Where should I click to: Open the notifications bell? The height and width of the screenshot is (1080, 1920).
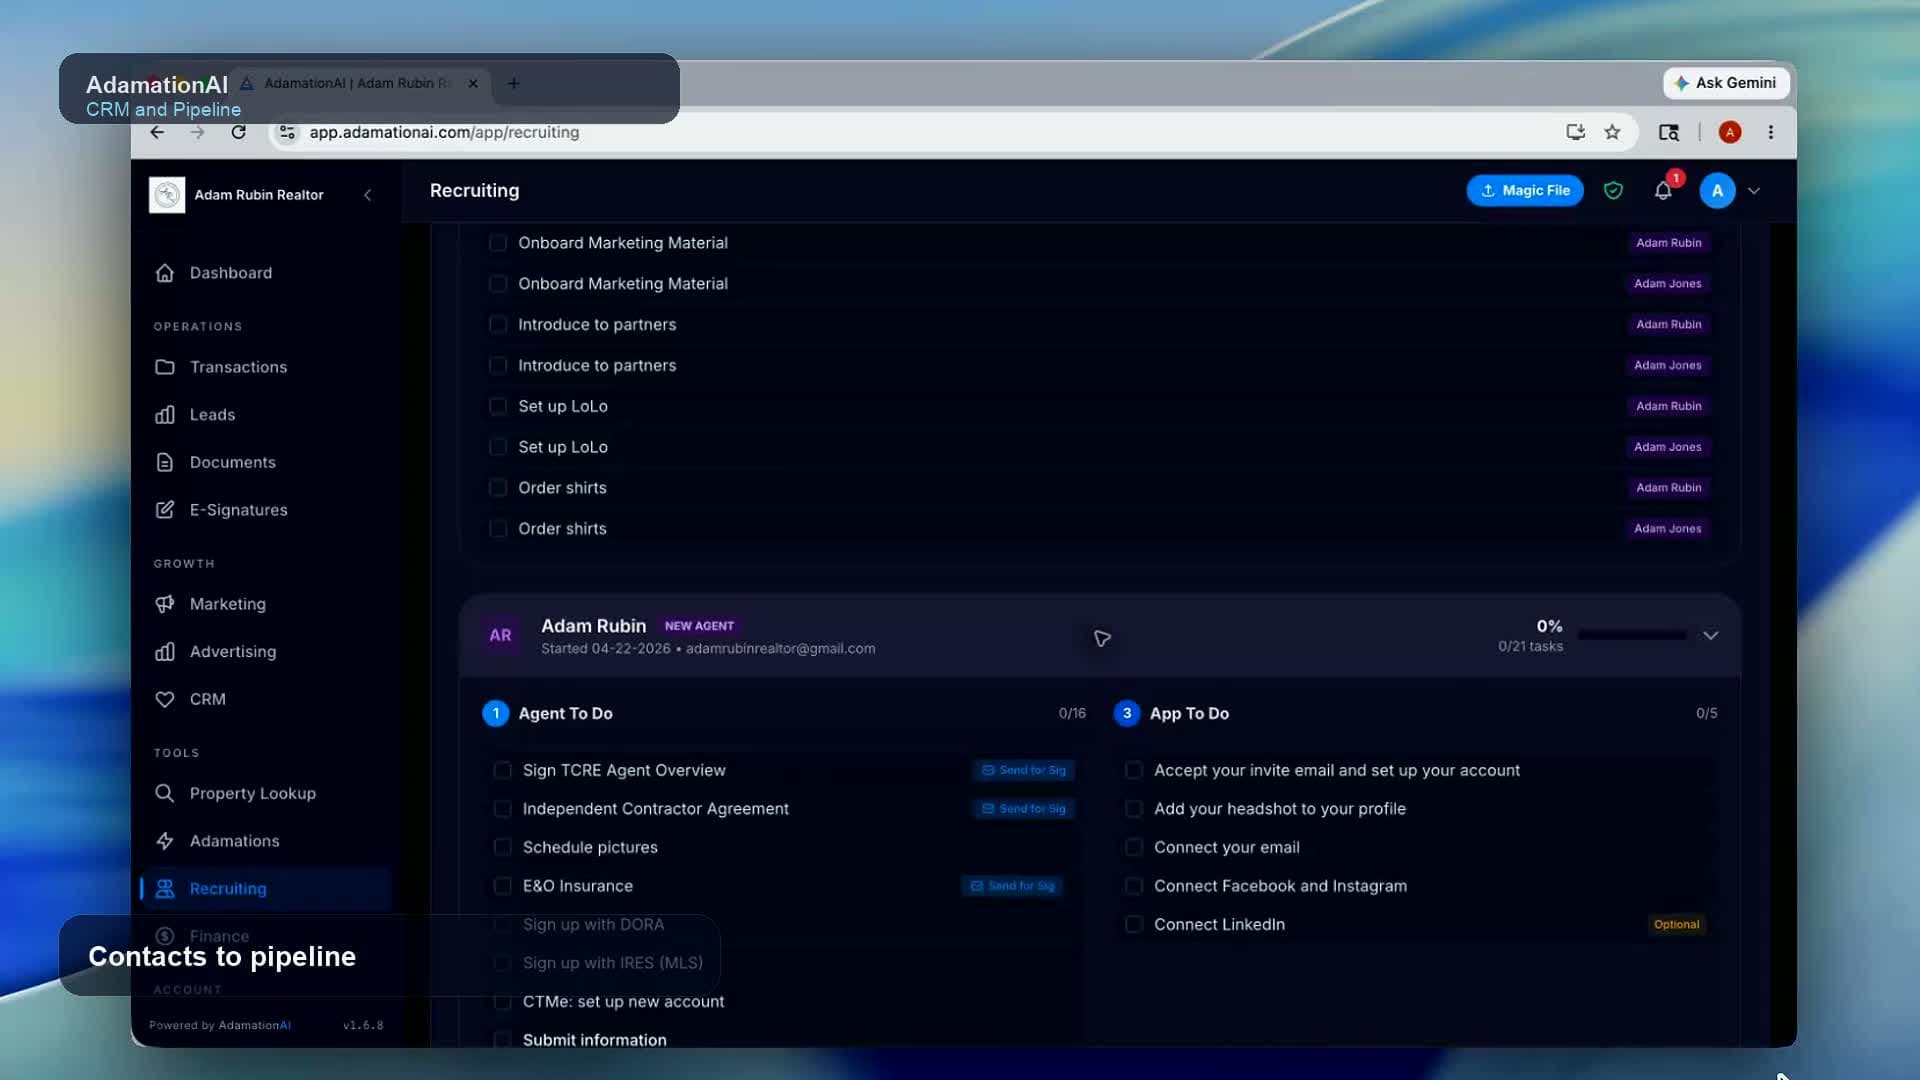1663,190
